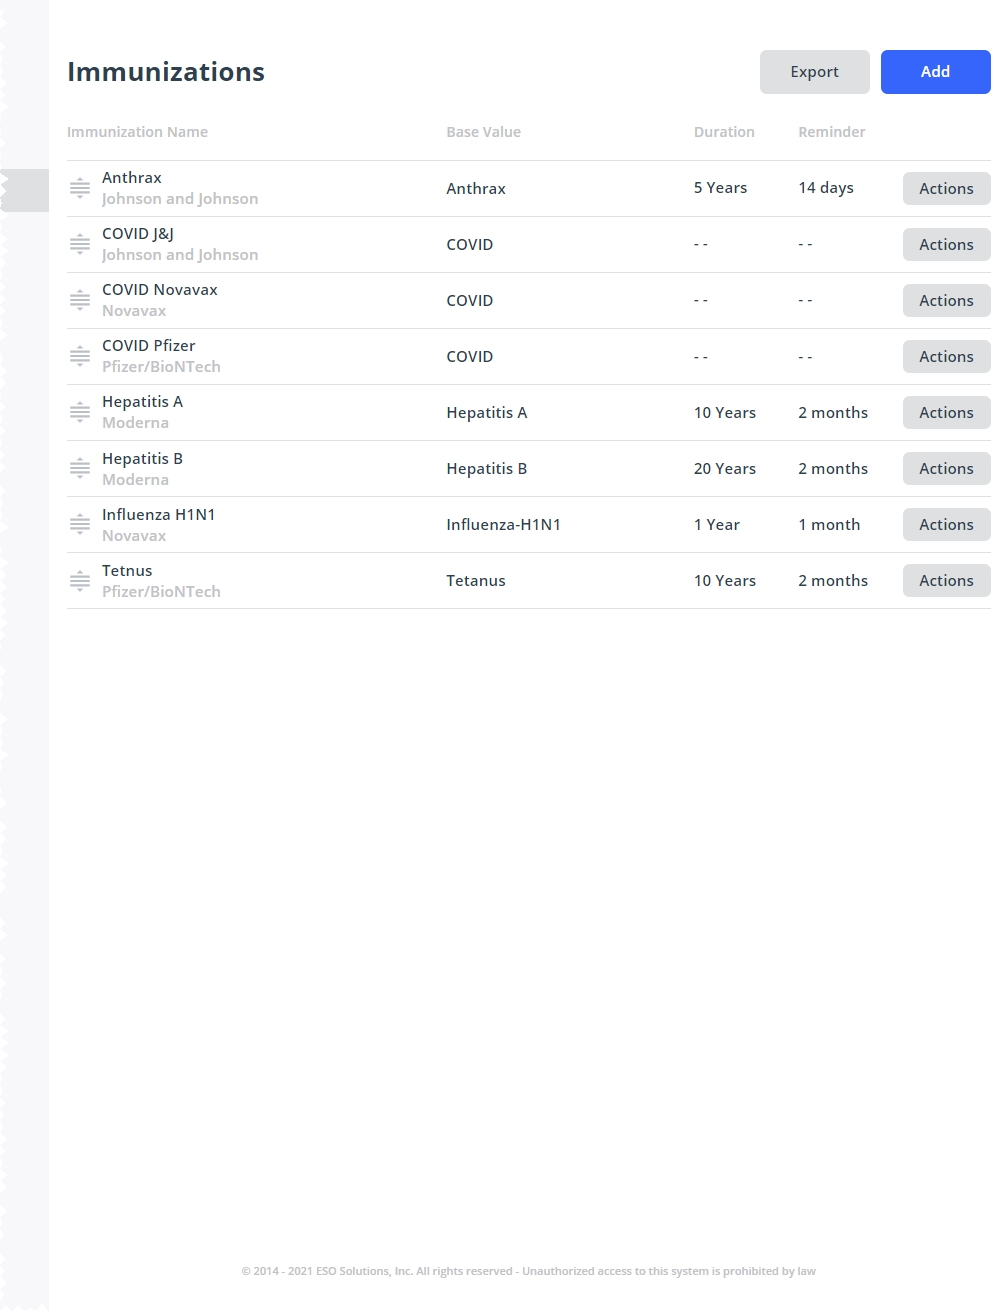The image size is (1008, 1311).
Task: Click the Reminder column header
Action: click(832, 132)
